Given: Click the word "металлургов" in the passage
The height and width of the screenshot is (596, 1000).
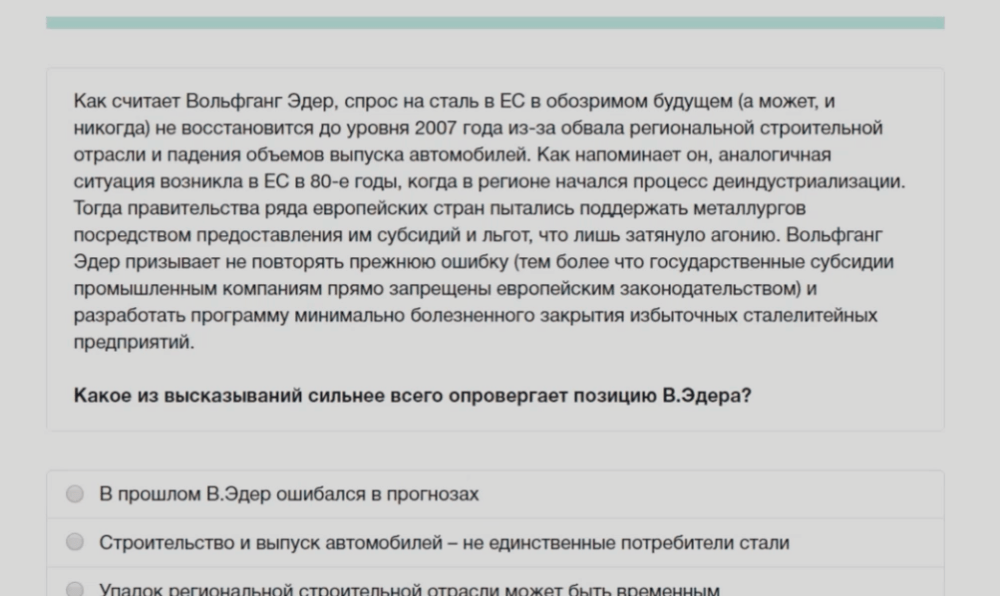Looking at the screenshot, I should tap(745, 208).
